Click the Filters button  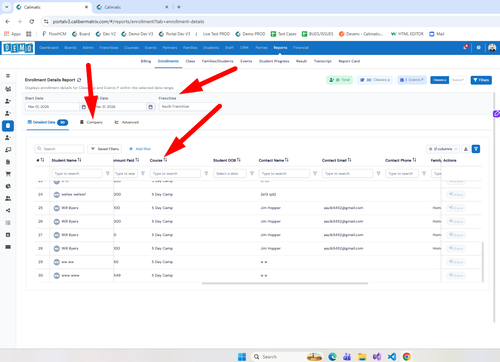coord(481,80)
